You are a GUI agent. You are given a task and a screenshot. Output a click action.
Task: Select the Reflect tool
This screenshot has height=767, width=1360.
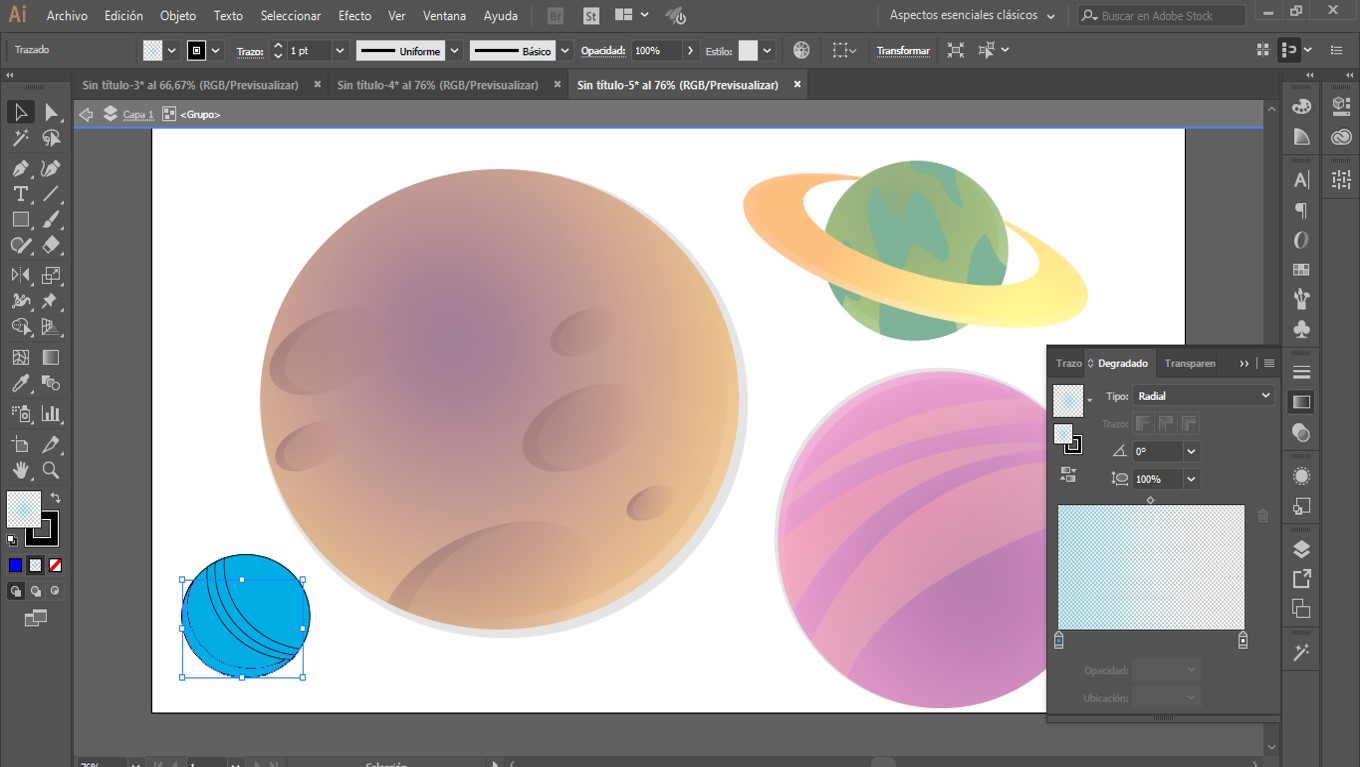point(20,275)
